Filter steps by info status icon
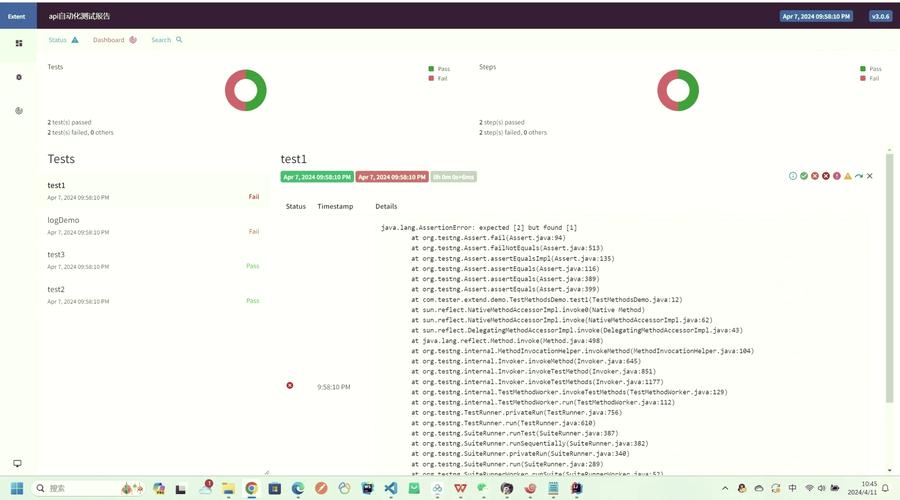Image resolution: width=900 pixels, height=500 pixels. 793,176
